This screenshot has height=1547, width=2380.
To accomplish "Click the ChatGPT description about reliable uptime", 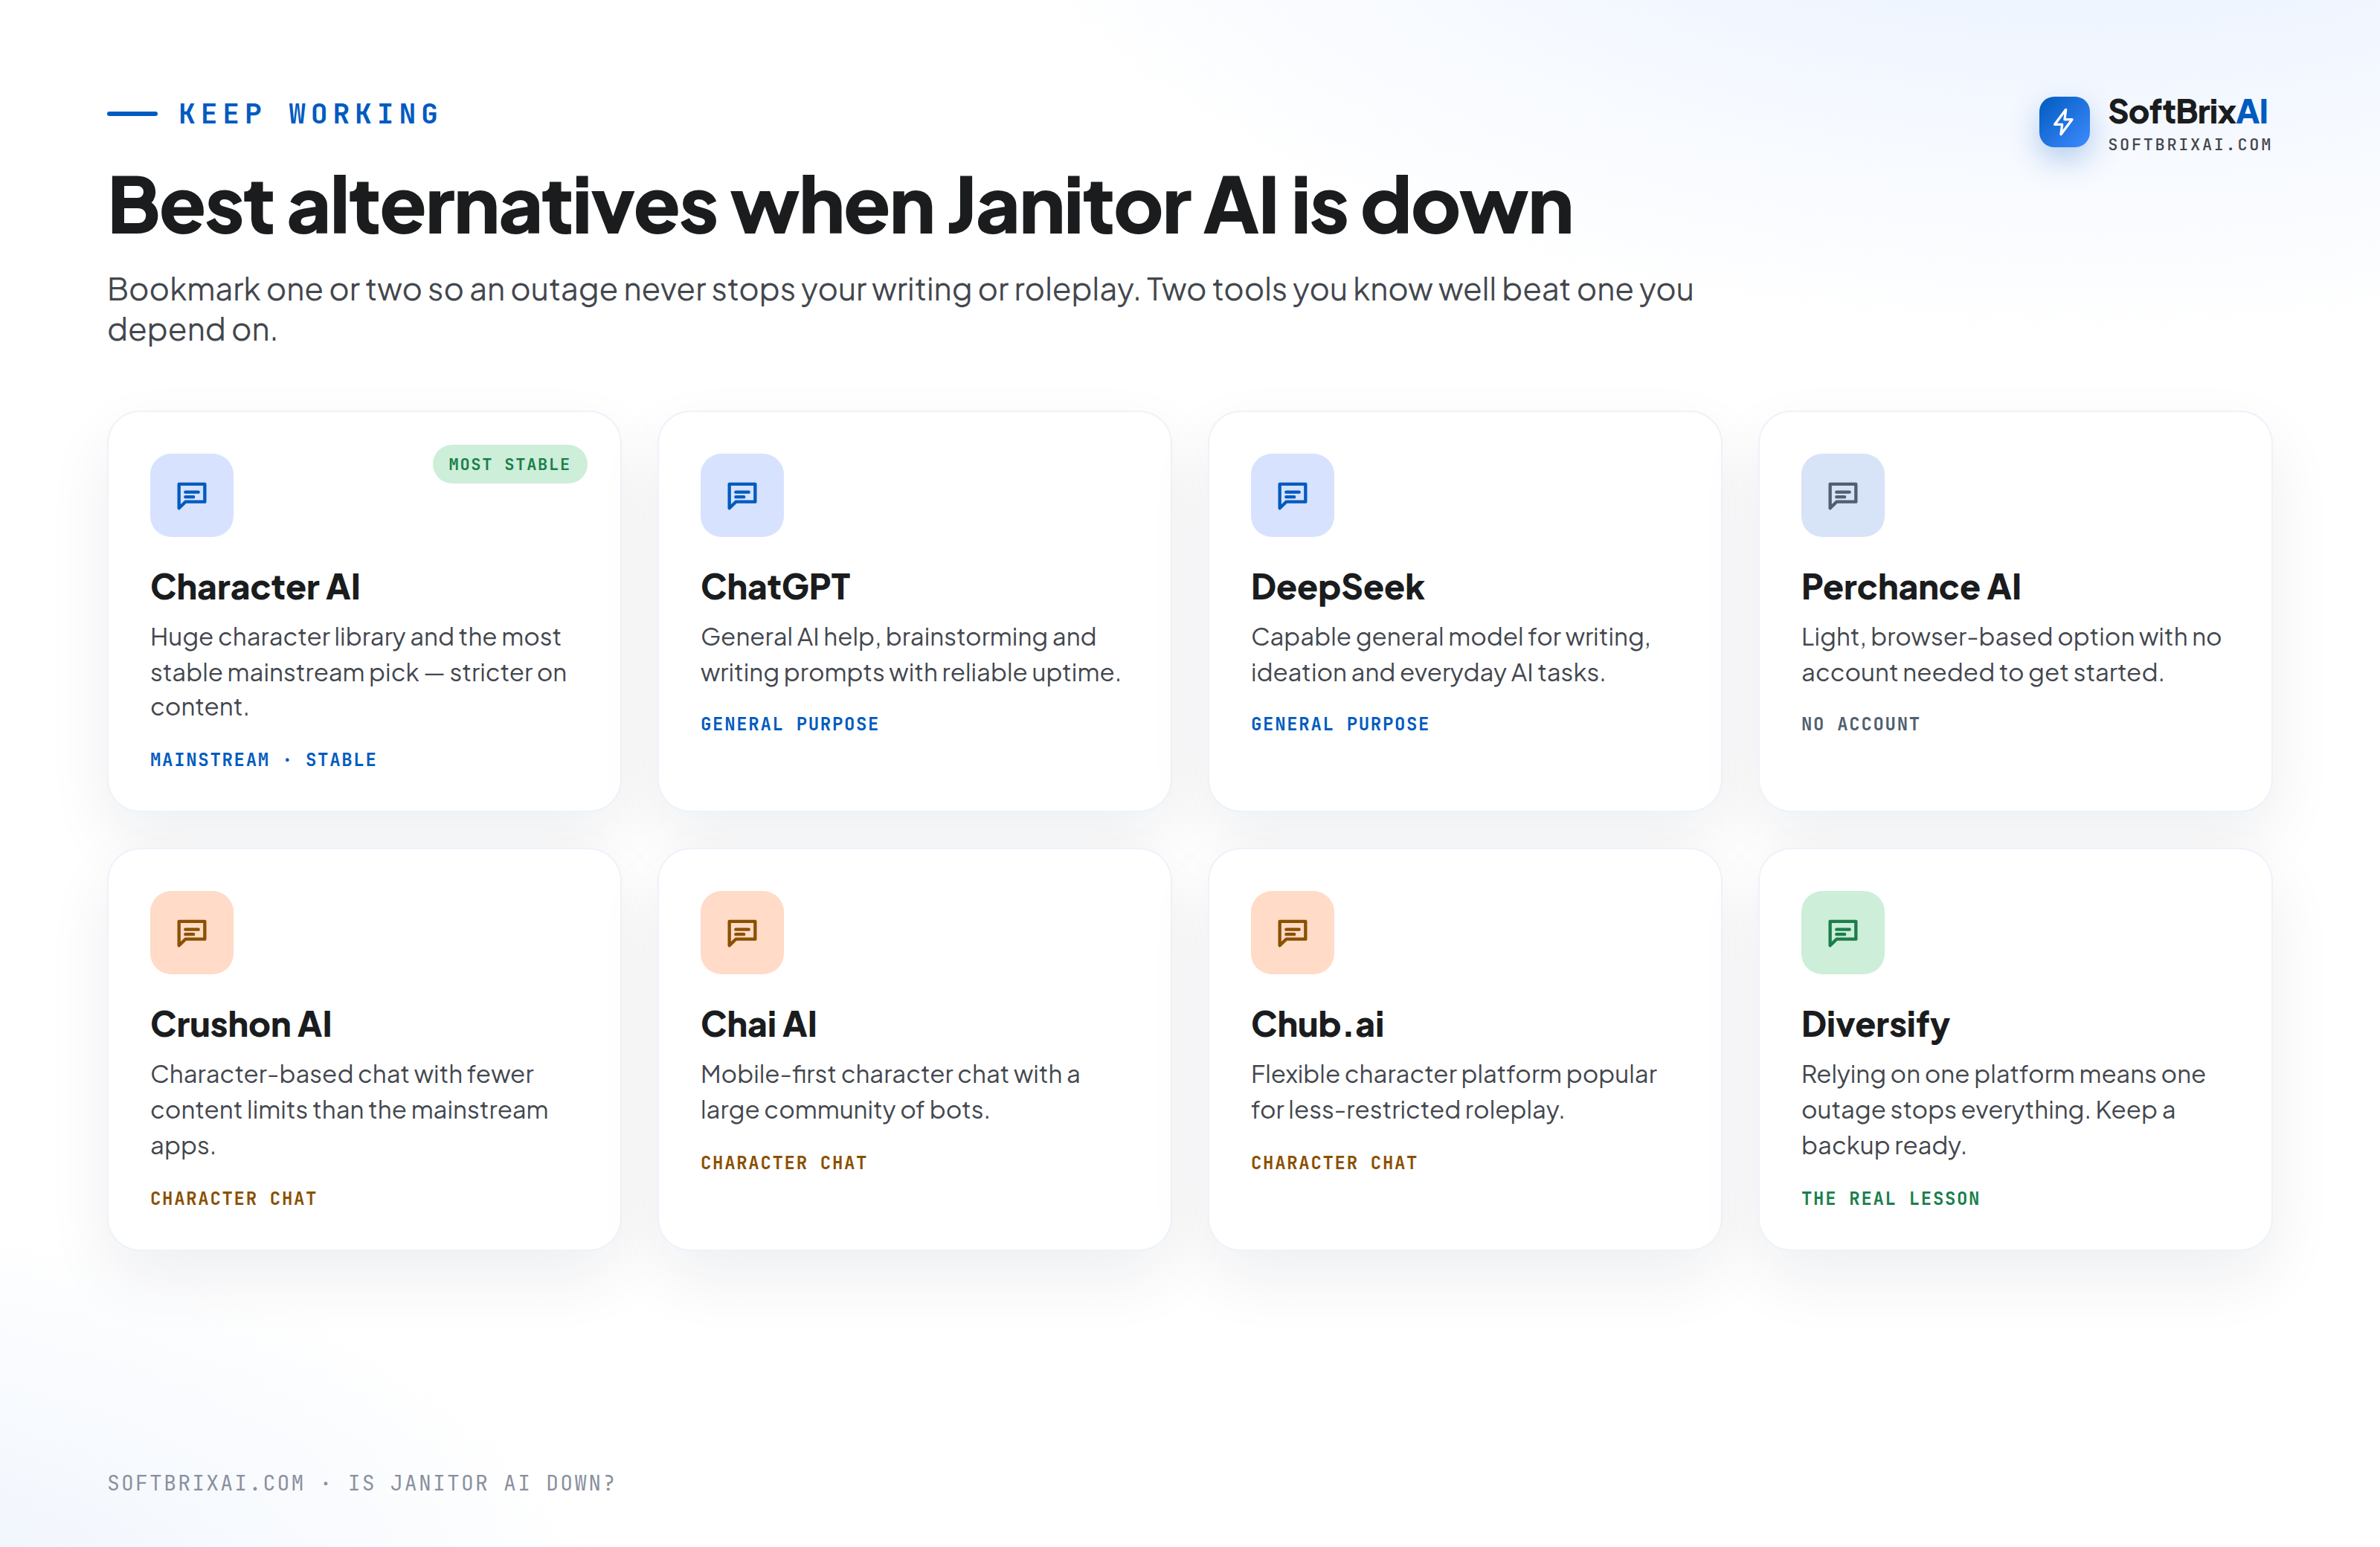I will point(911,655).
